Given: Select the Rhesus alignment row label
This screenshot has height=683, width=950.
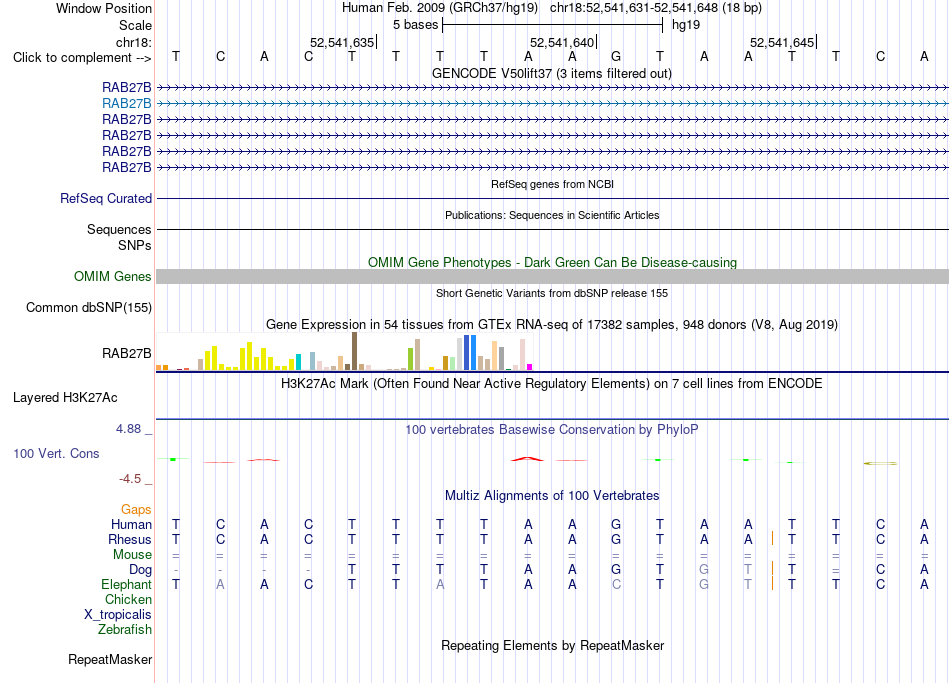Looking at the screenshot, I should tap(130, 539).
